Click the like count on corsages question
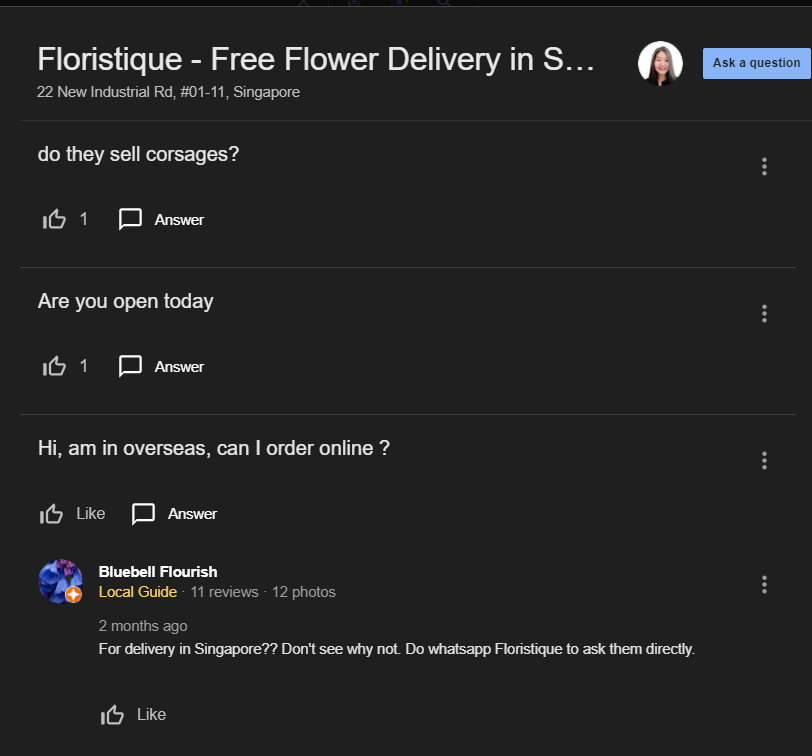Image resolution: width=812 pixels, height=756 pixels. (x=84, y=219)
